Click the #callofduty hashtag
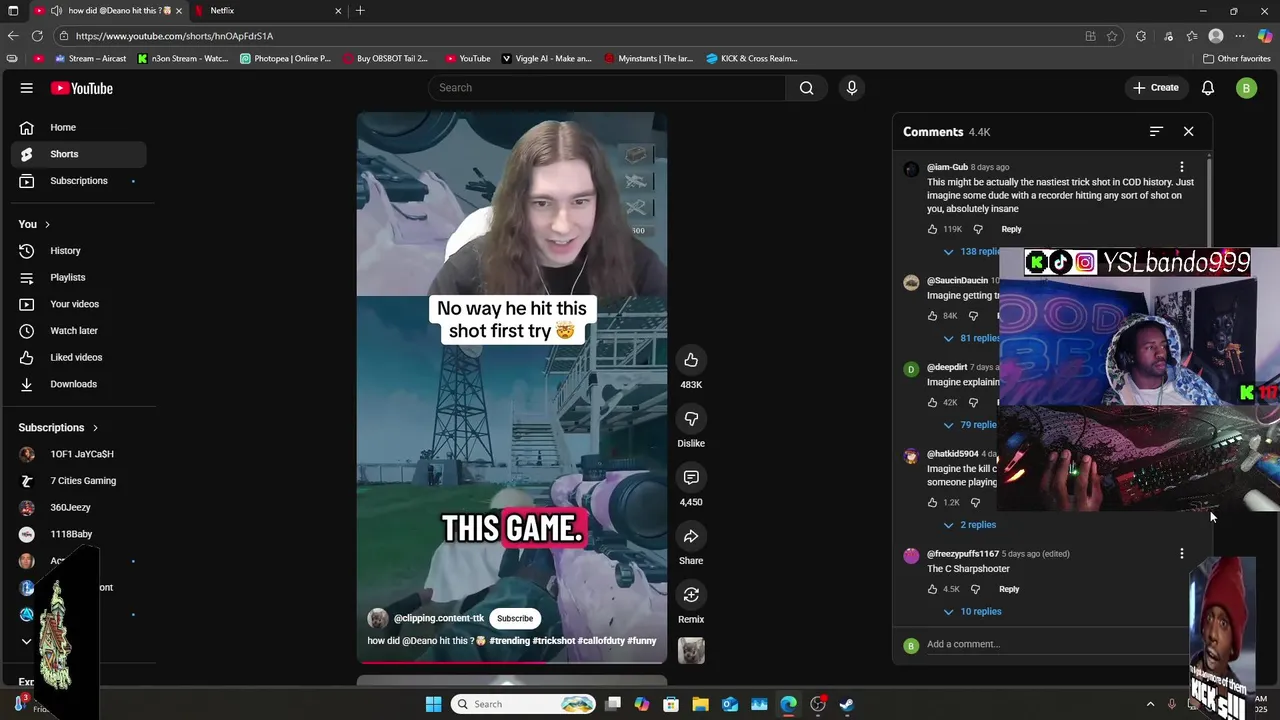The width and height of the screenshot is (1280, 720). (x=601, y=641)
